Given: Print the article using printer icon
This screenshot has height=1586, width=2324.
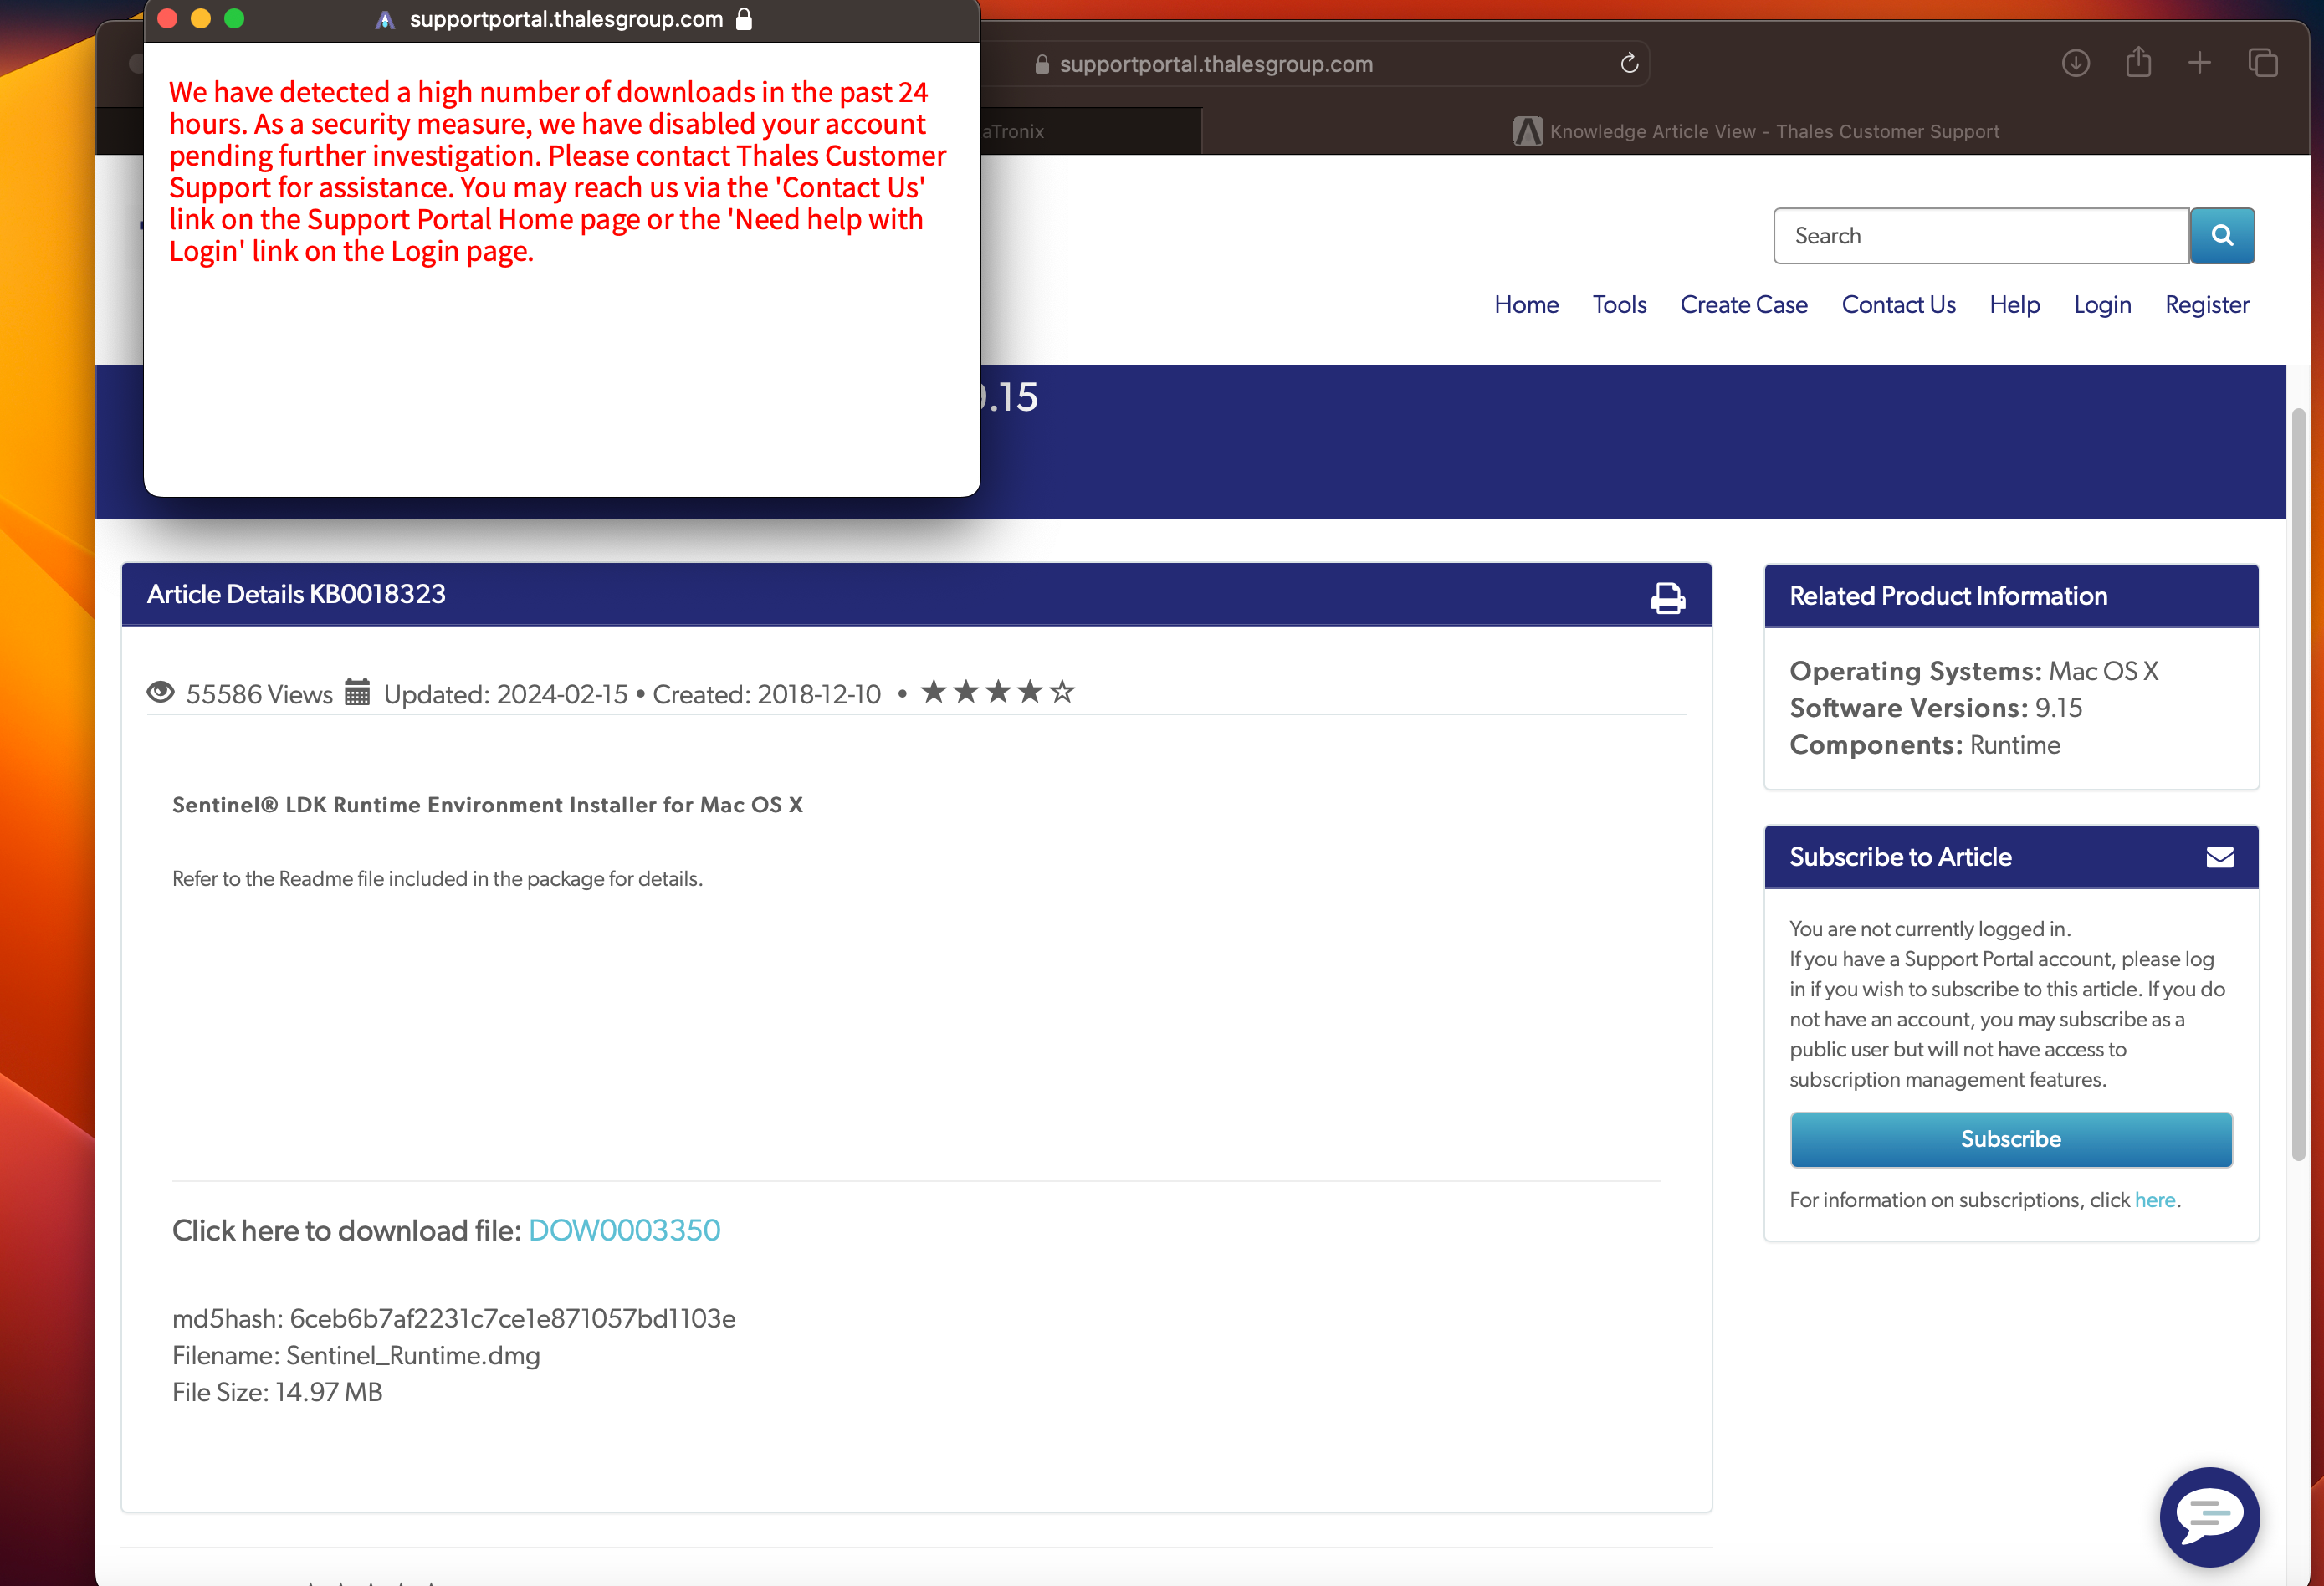Looking at the screenshot, I should tap(1667, 598).
